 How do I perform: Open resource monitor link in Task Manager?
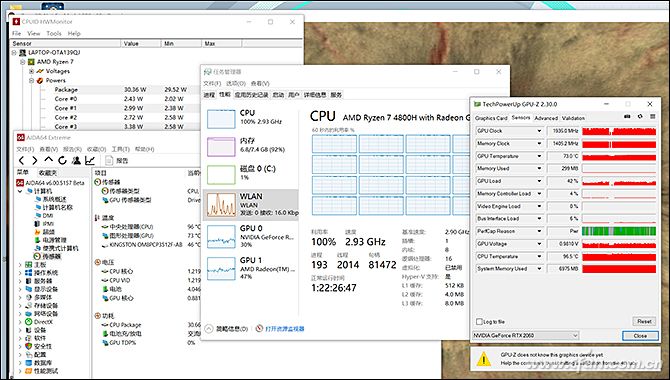[285, 329]
